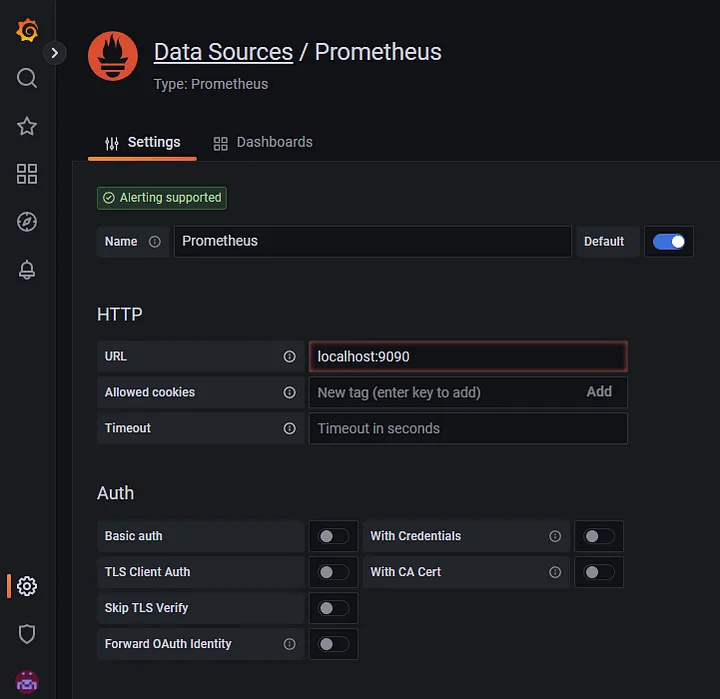Open the Server Admin shield icon
Viewport: 720px width, 699px height.
click(x=27, y=634)
